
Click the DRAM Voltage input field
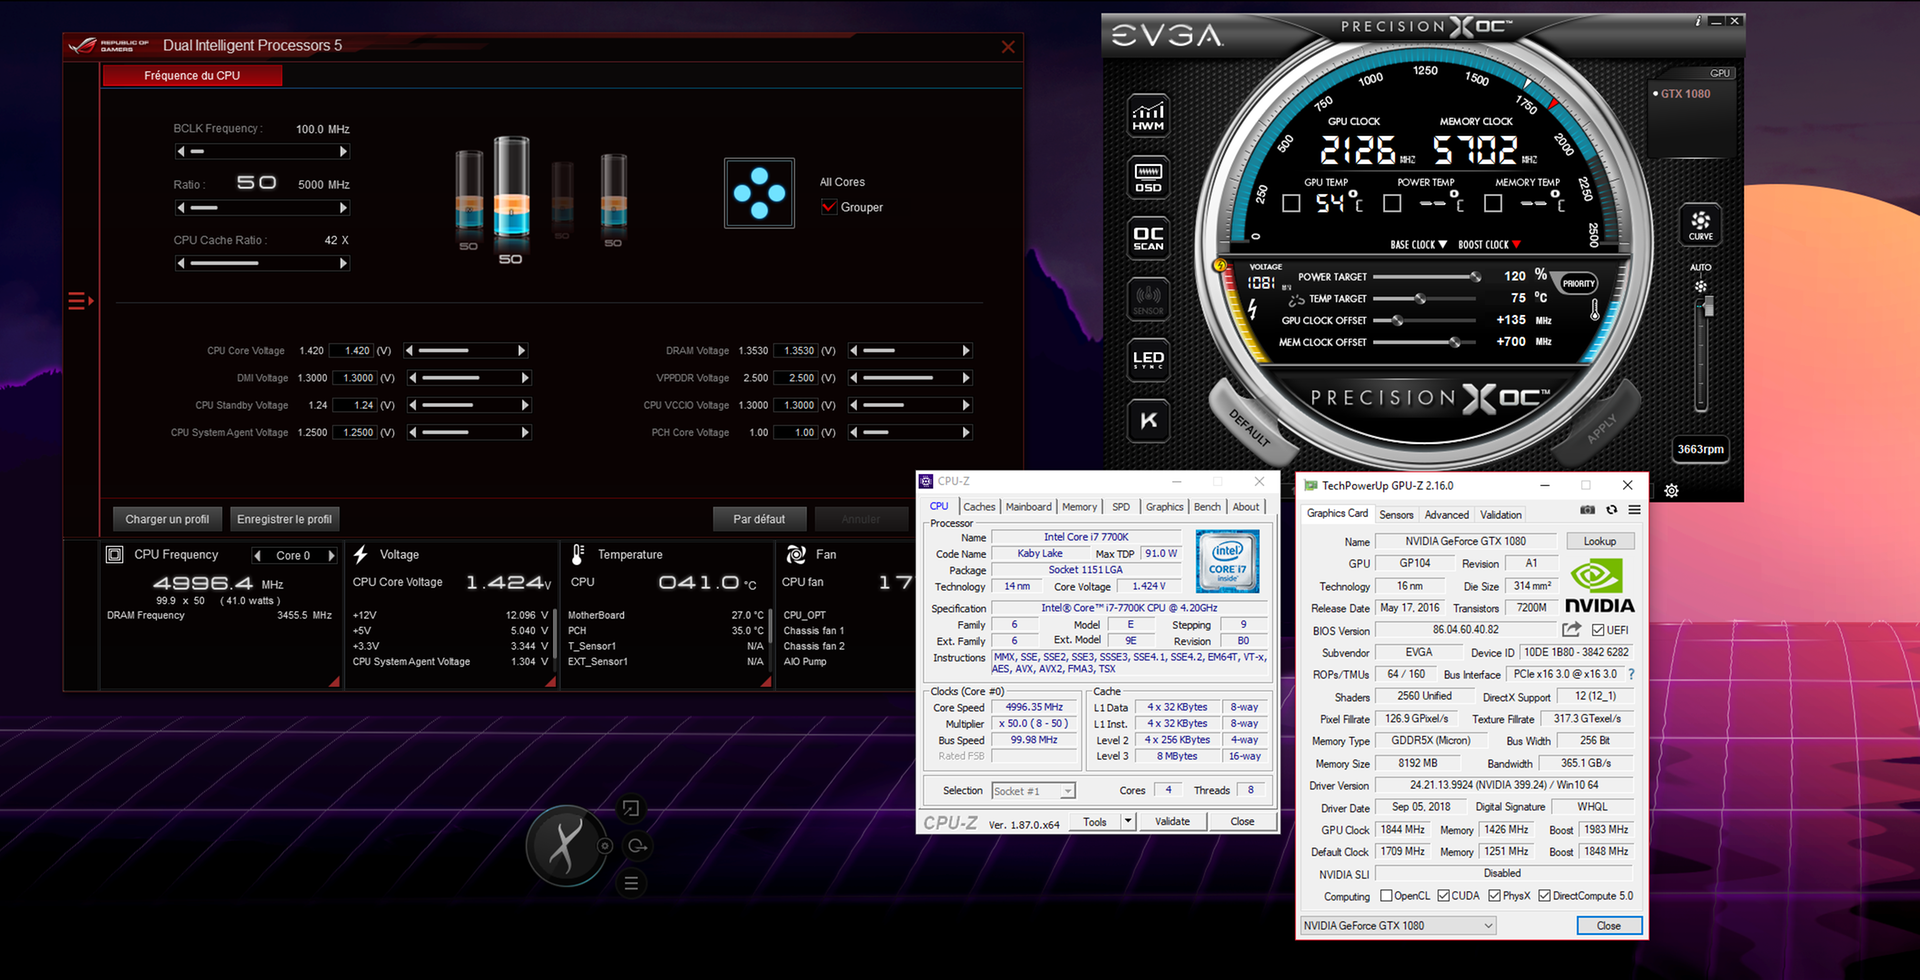pyautogui.click(x=794, y=351)
